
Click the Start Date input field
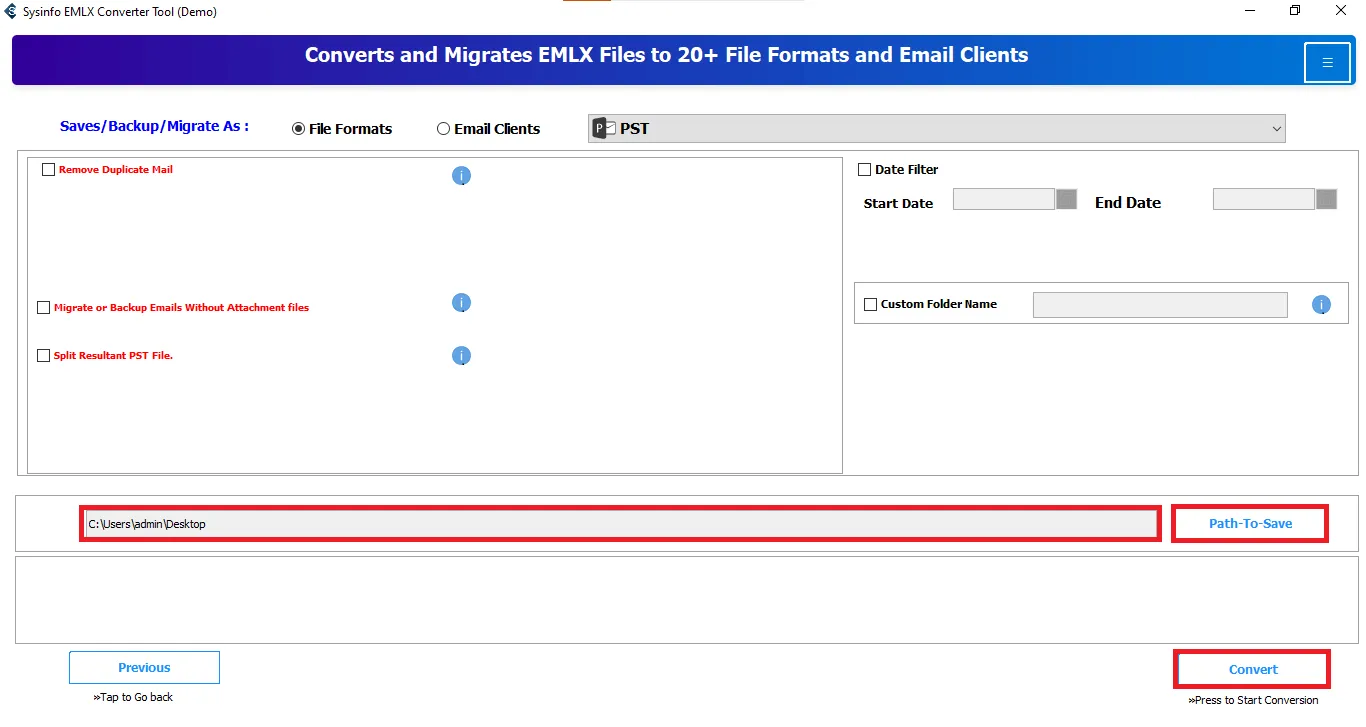(1004, 199)
